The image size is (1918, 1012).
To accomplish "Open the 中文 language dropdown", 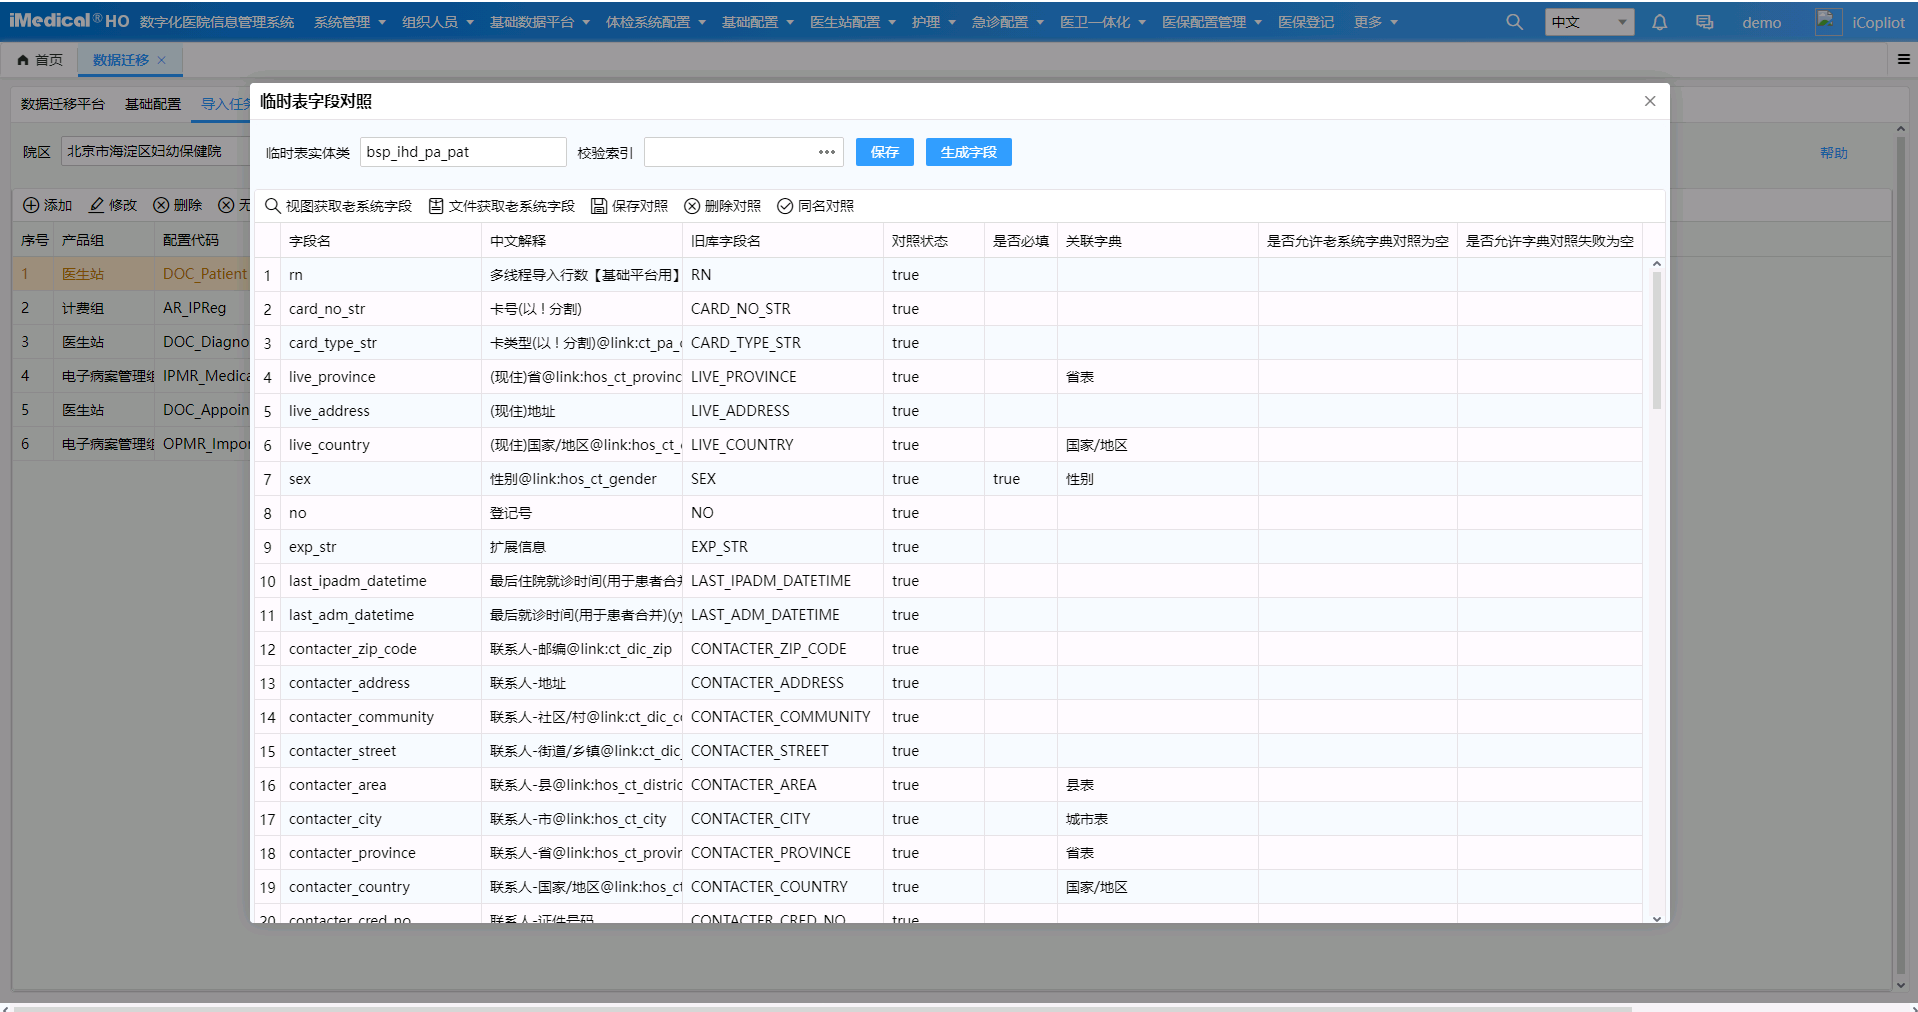I will (x=1589, y=22).
